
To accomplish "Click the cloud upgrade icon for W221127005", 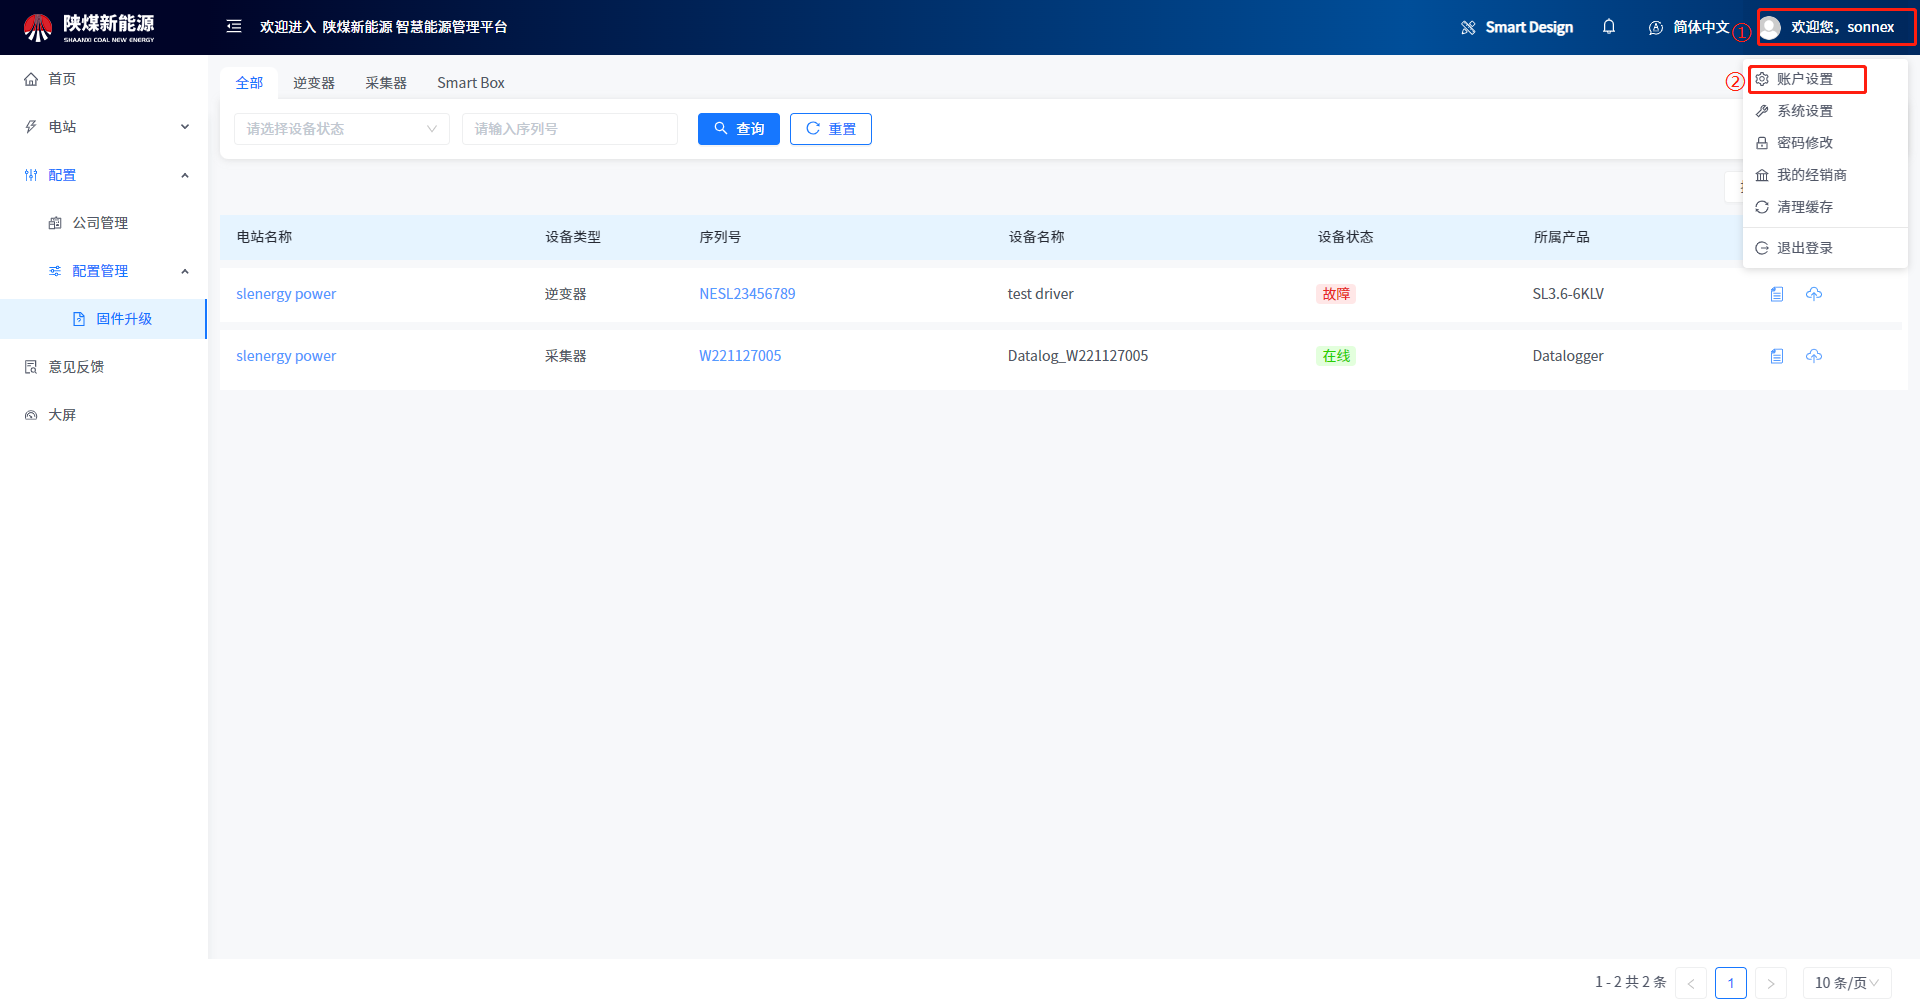I will coord(1814,356).
